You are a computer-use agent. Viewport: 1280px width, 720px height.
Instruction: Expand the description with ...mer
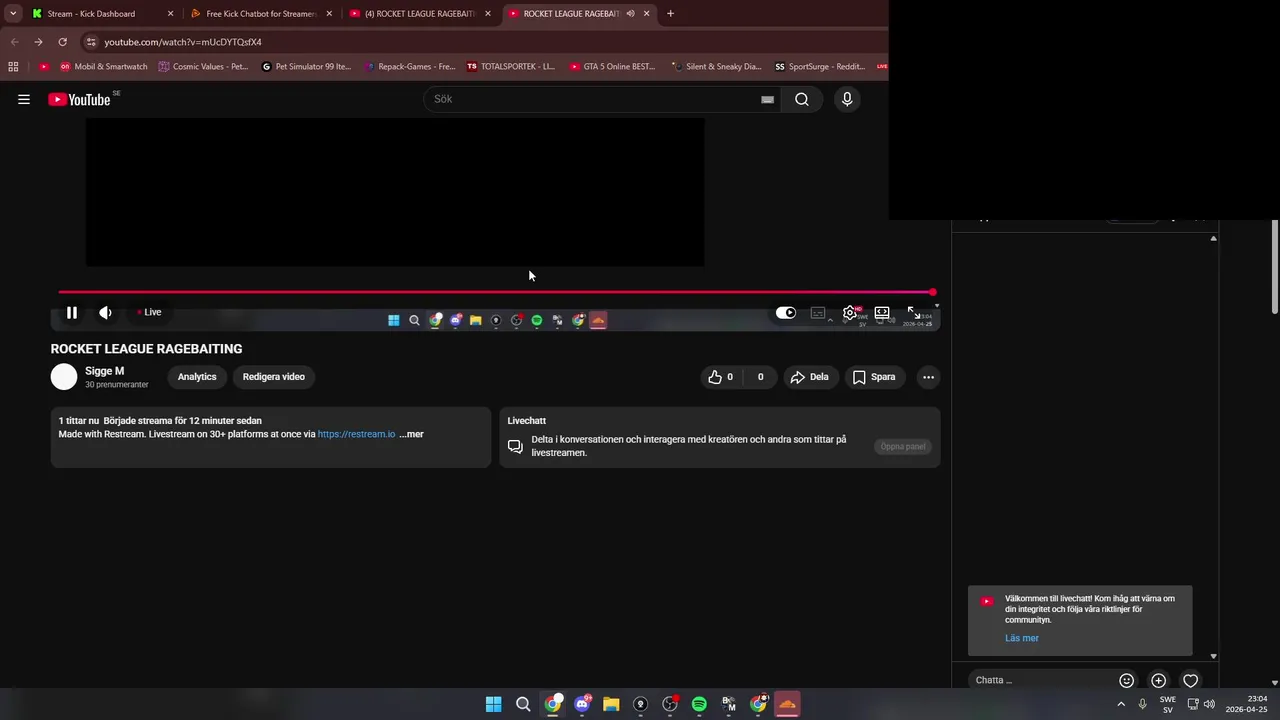[411, 434]
